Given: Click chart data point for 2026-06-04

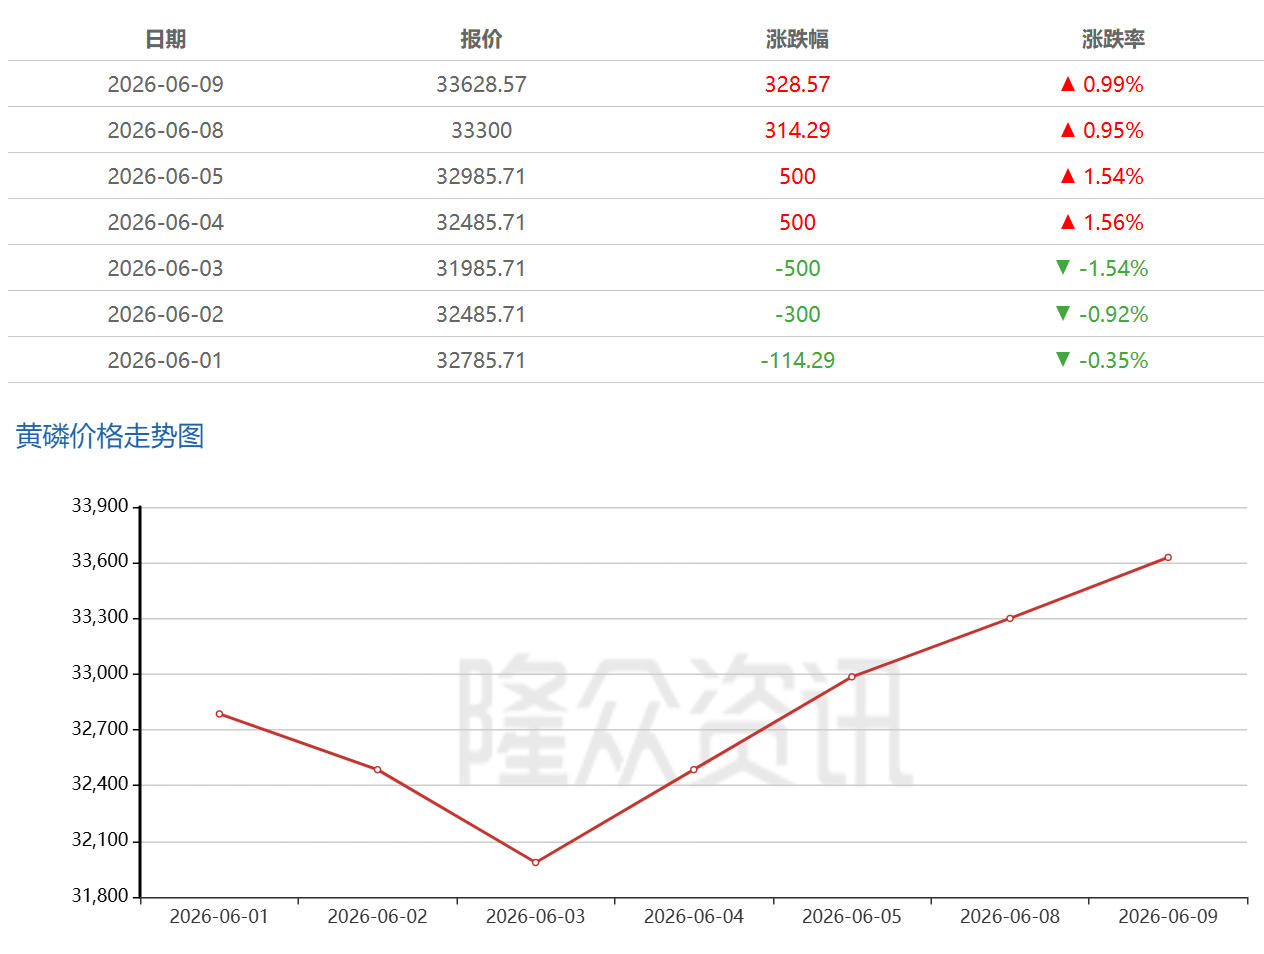Looking at the screenshot, I should coord(694,770).
